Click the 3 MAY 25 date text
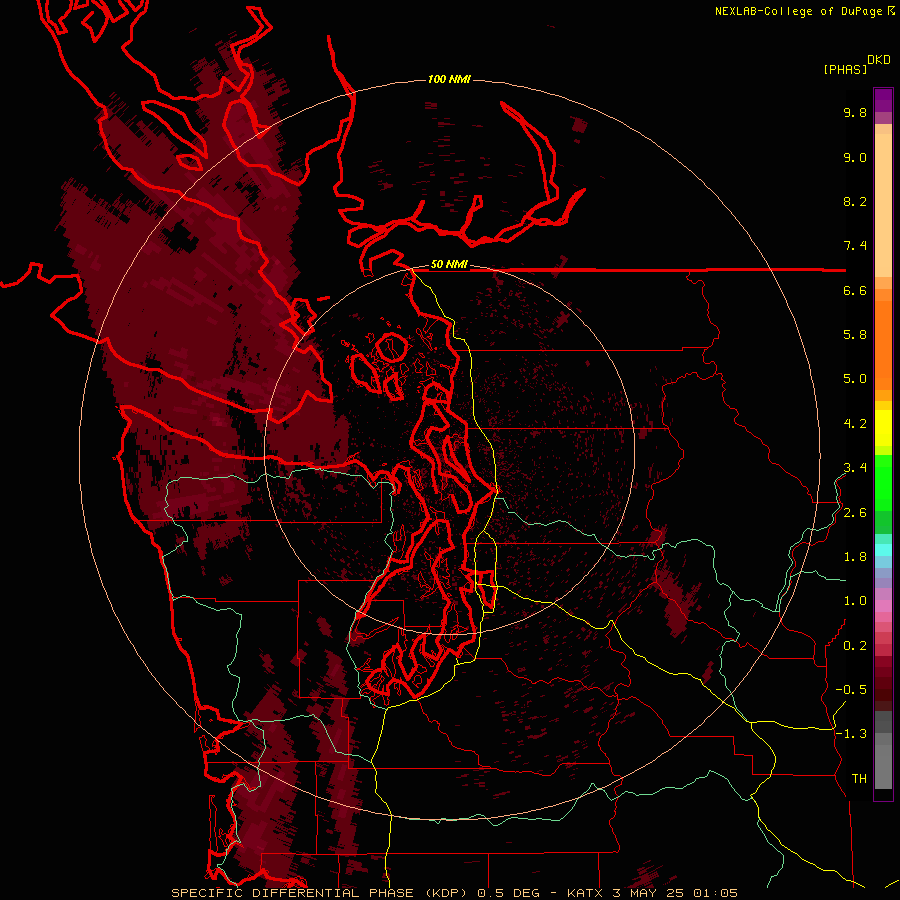The image size is (900, 900). 647,893
